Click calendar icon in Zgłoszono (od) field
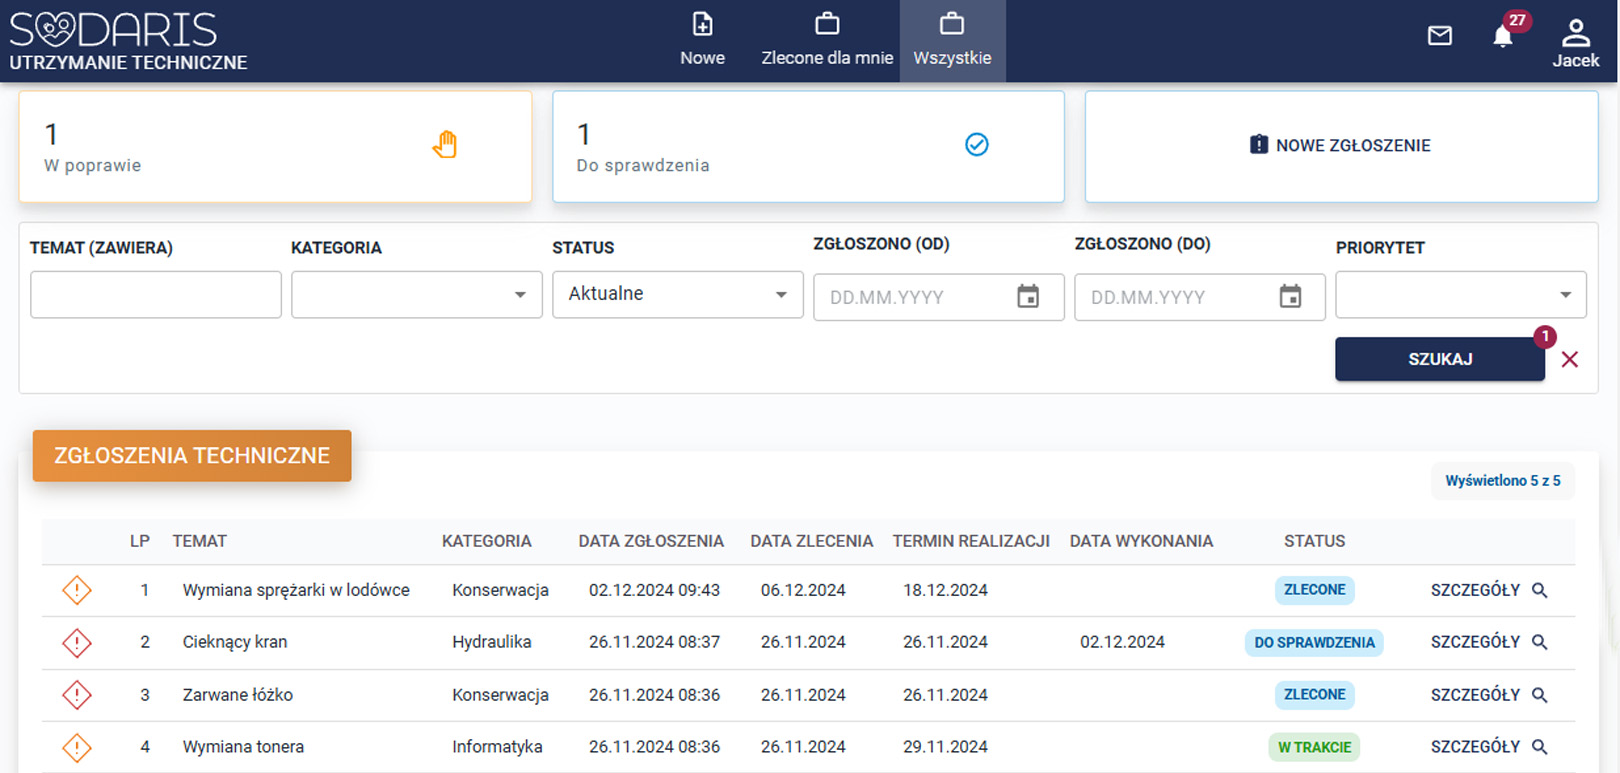Screen dimensions: 1620x773 click(x=1028, y=297)
